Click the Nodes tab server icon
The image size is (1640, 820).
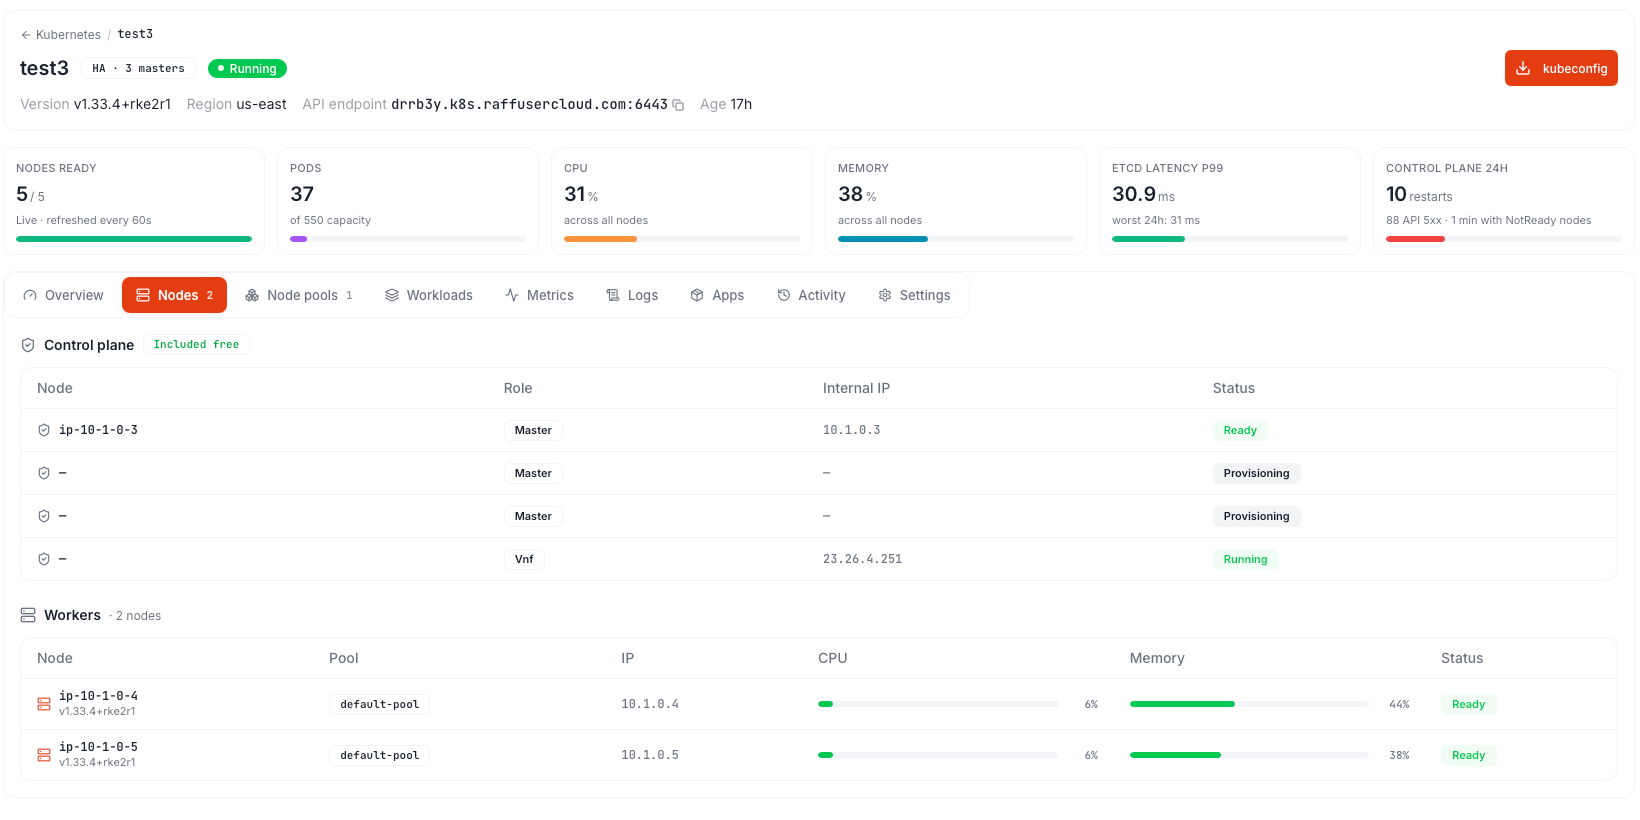point(143,295)
